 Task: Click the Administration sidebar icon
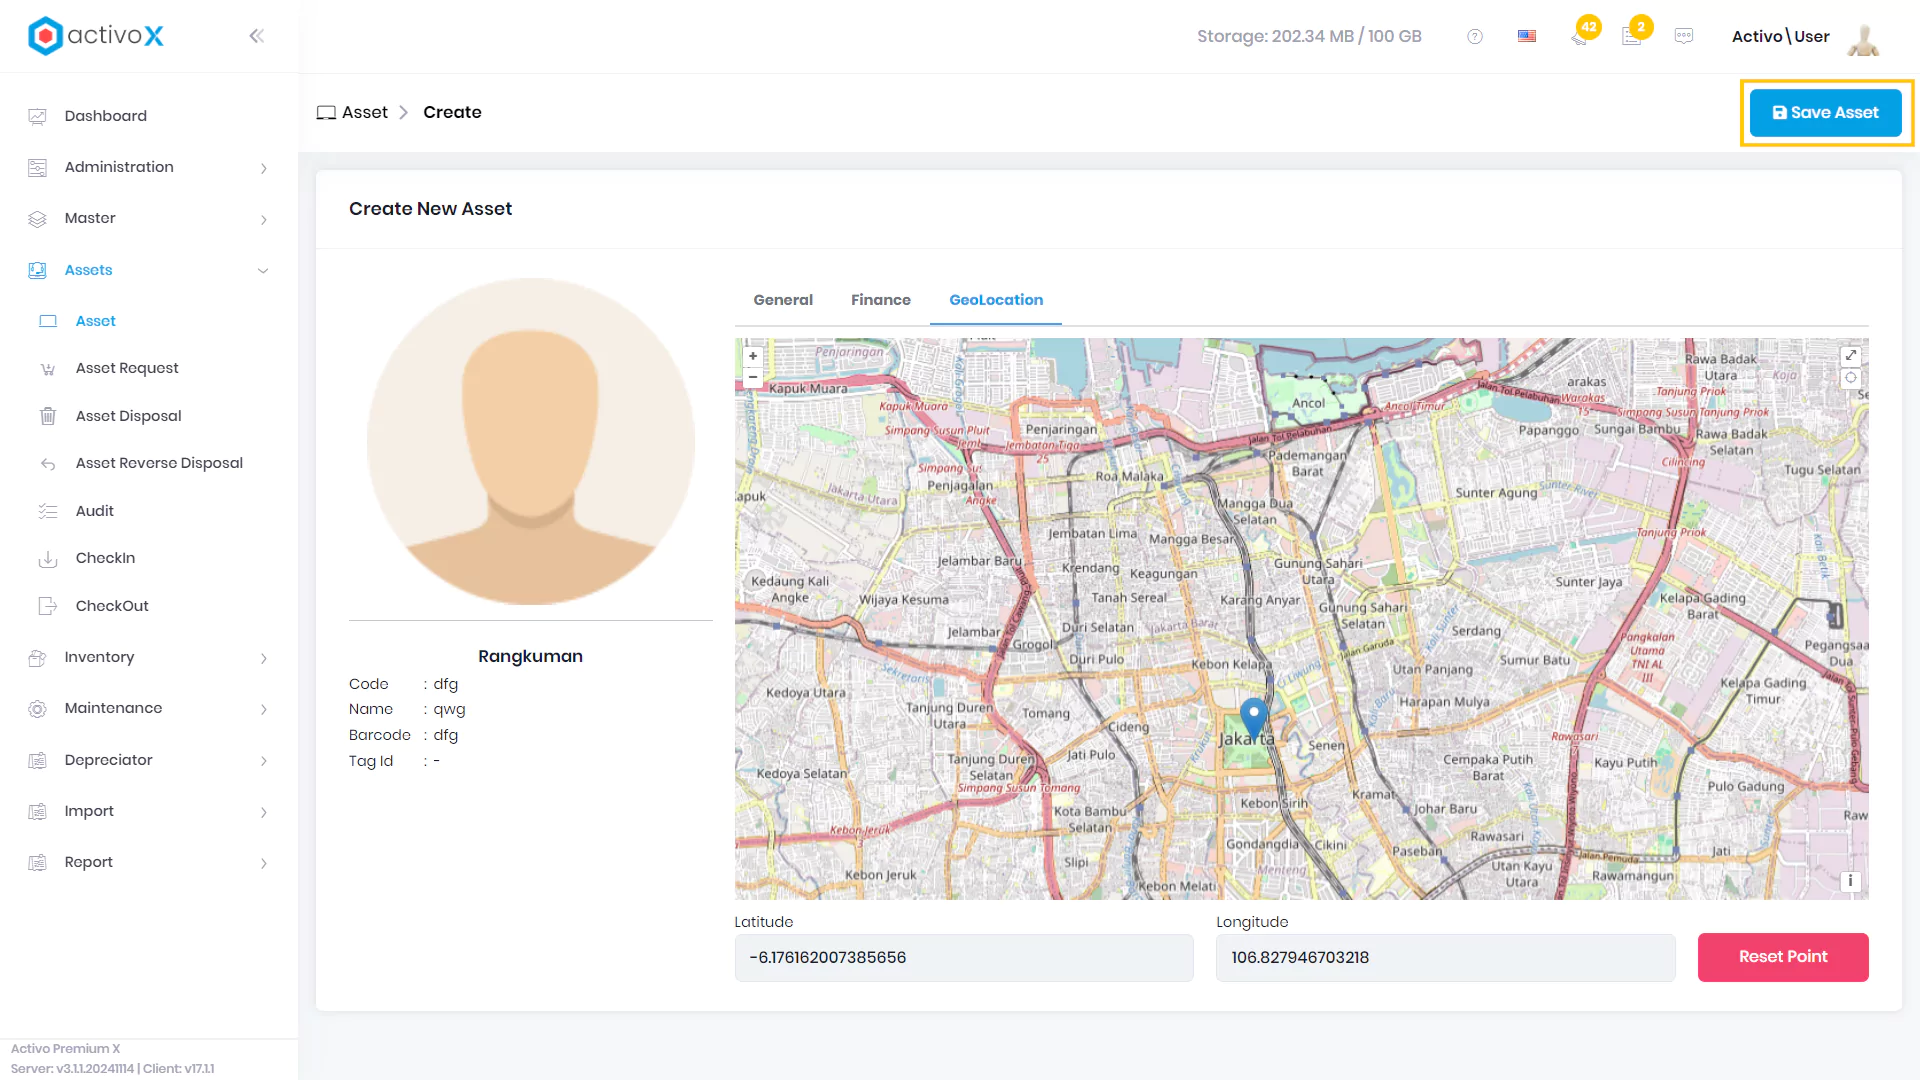(x=38, y=167)
